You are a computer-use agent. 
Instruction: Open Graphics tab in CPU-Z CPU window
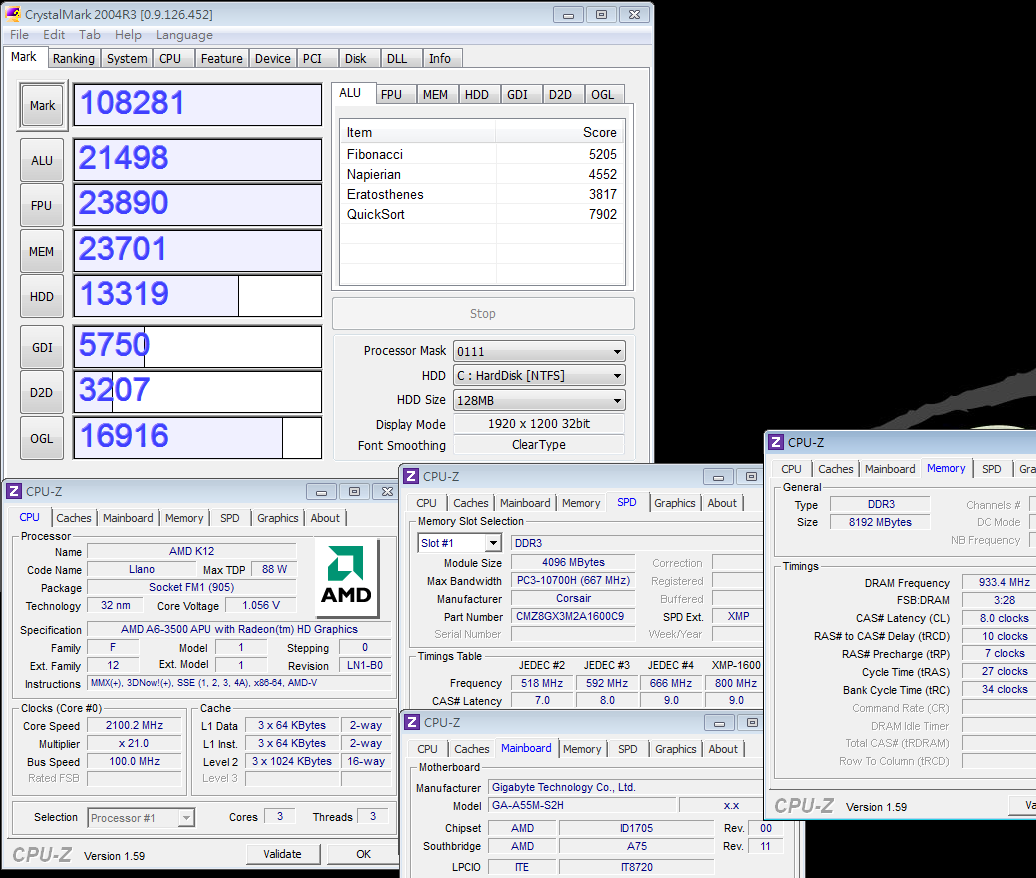click(278, 518)
